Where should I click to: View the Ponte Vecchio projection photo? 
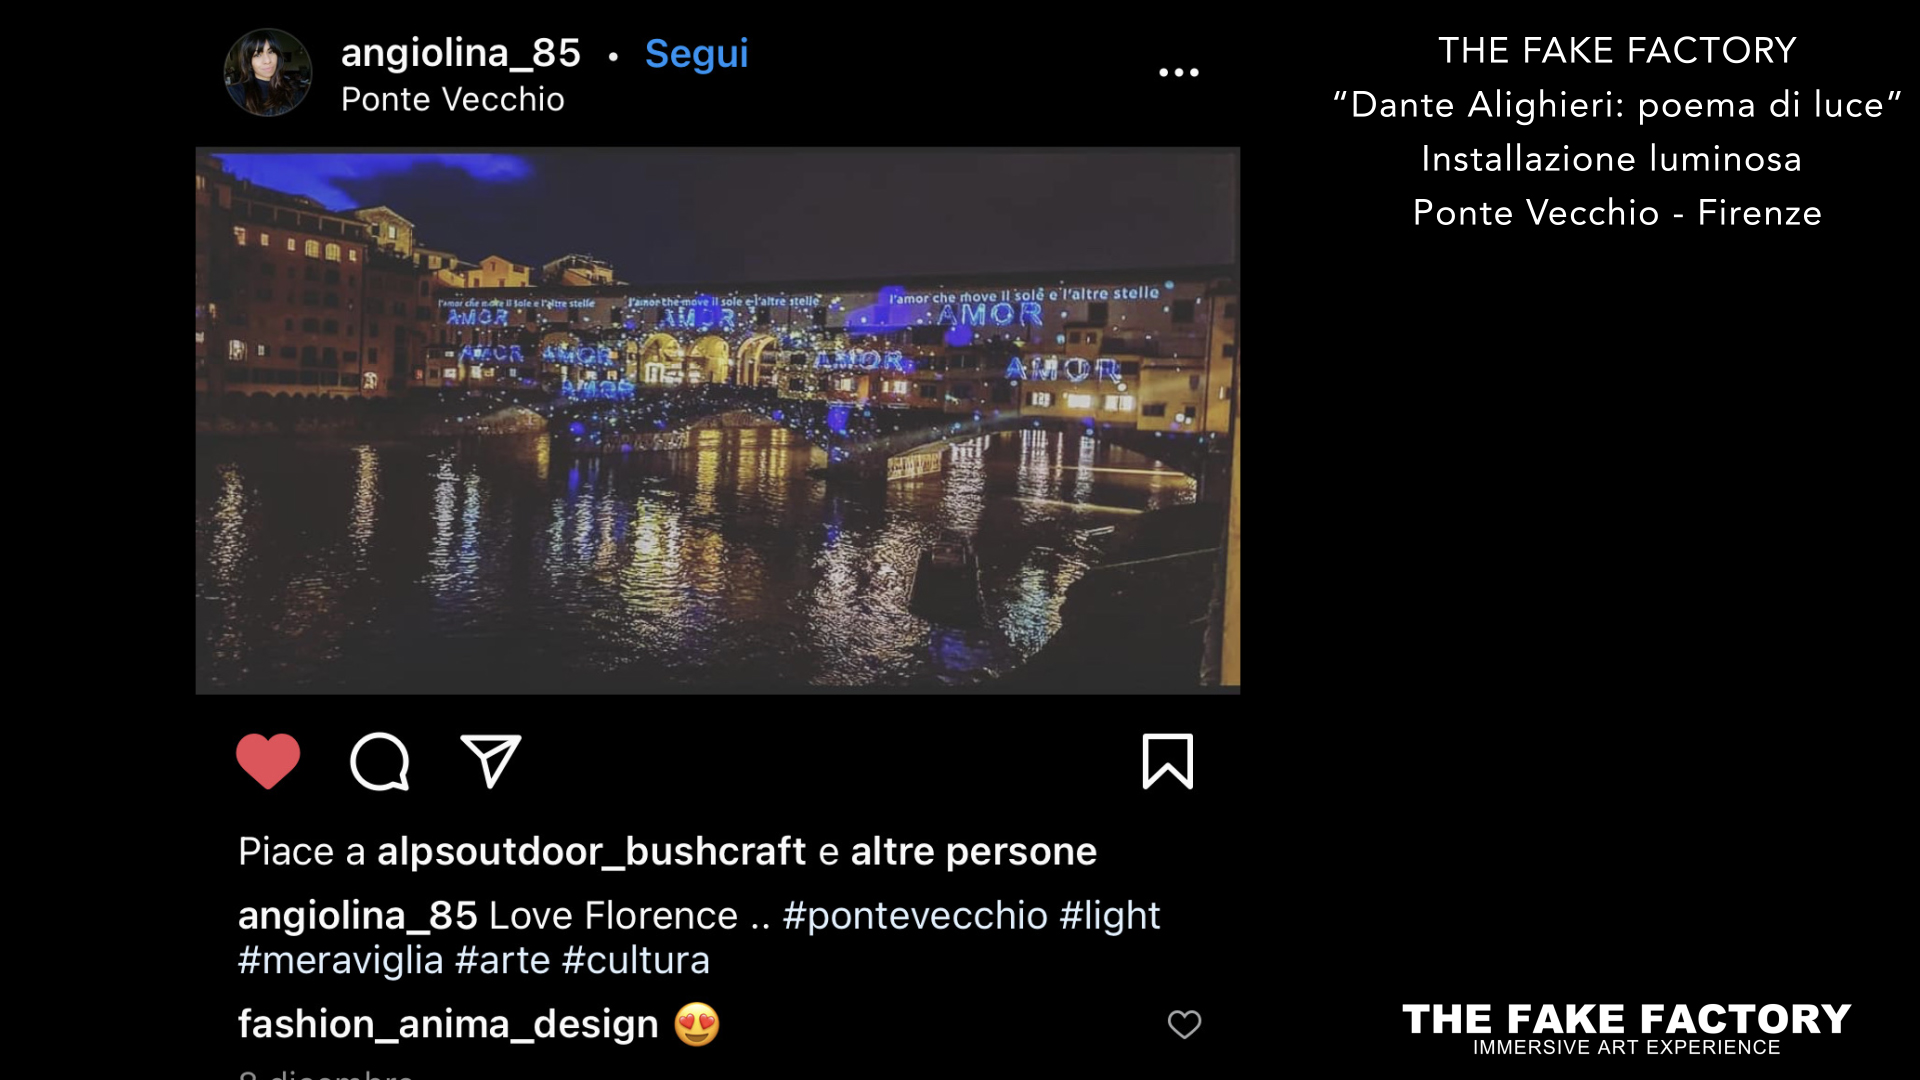(x=718, y=421)
